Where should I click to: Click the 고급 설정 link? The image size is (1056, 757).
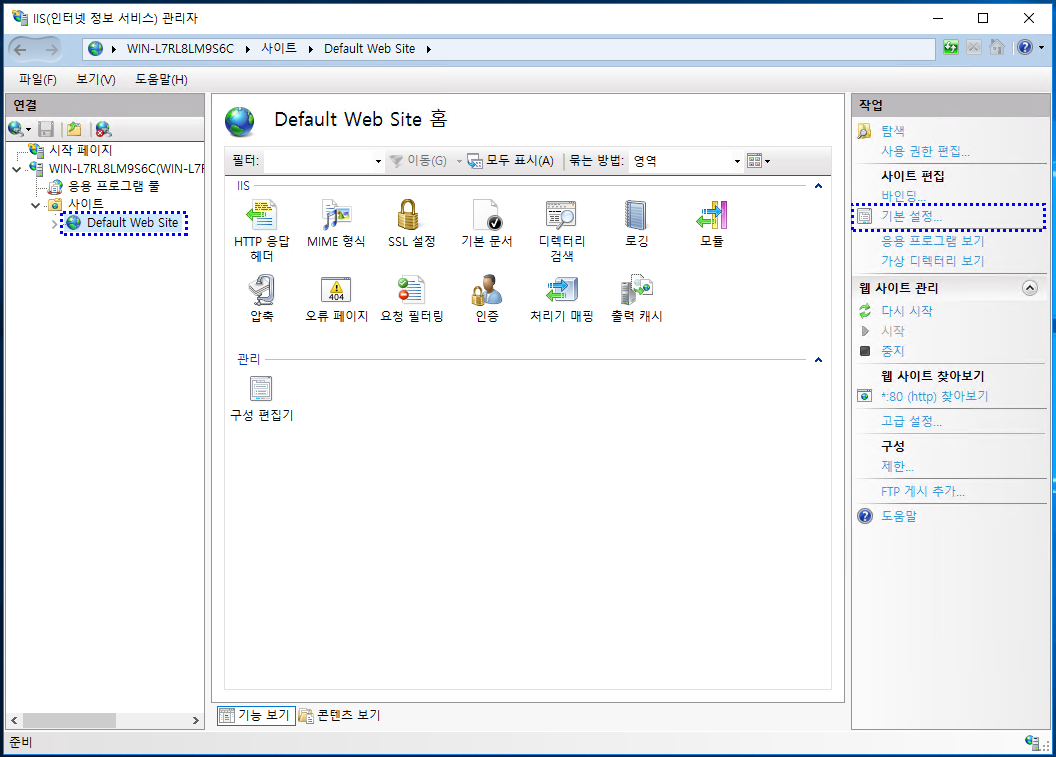click(x=911, y=421)
